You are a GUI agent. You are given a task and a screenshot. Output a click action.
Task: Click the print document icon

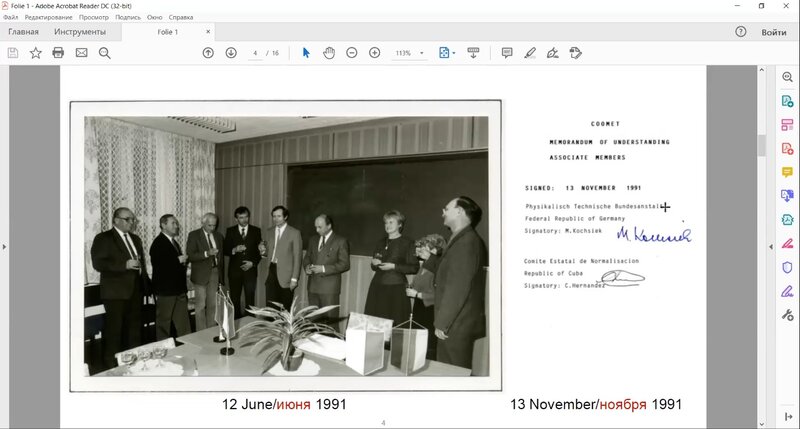[58, 53]
